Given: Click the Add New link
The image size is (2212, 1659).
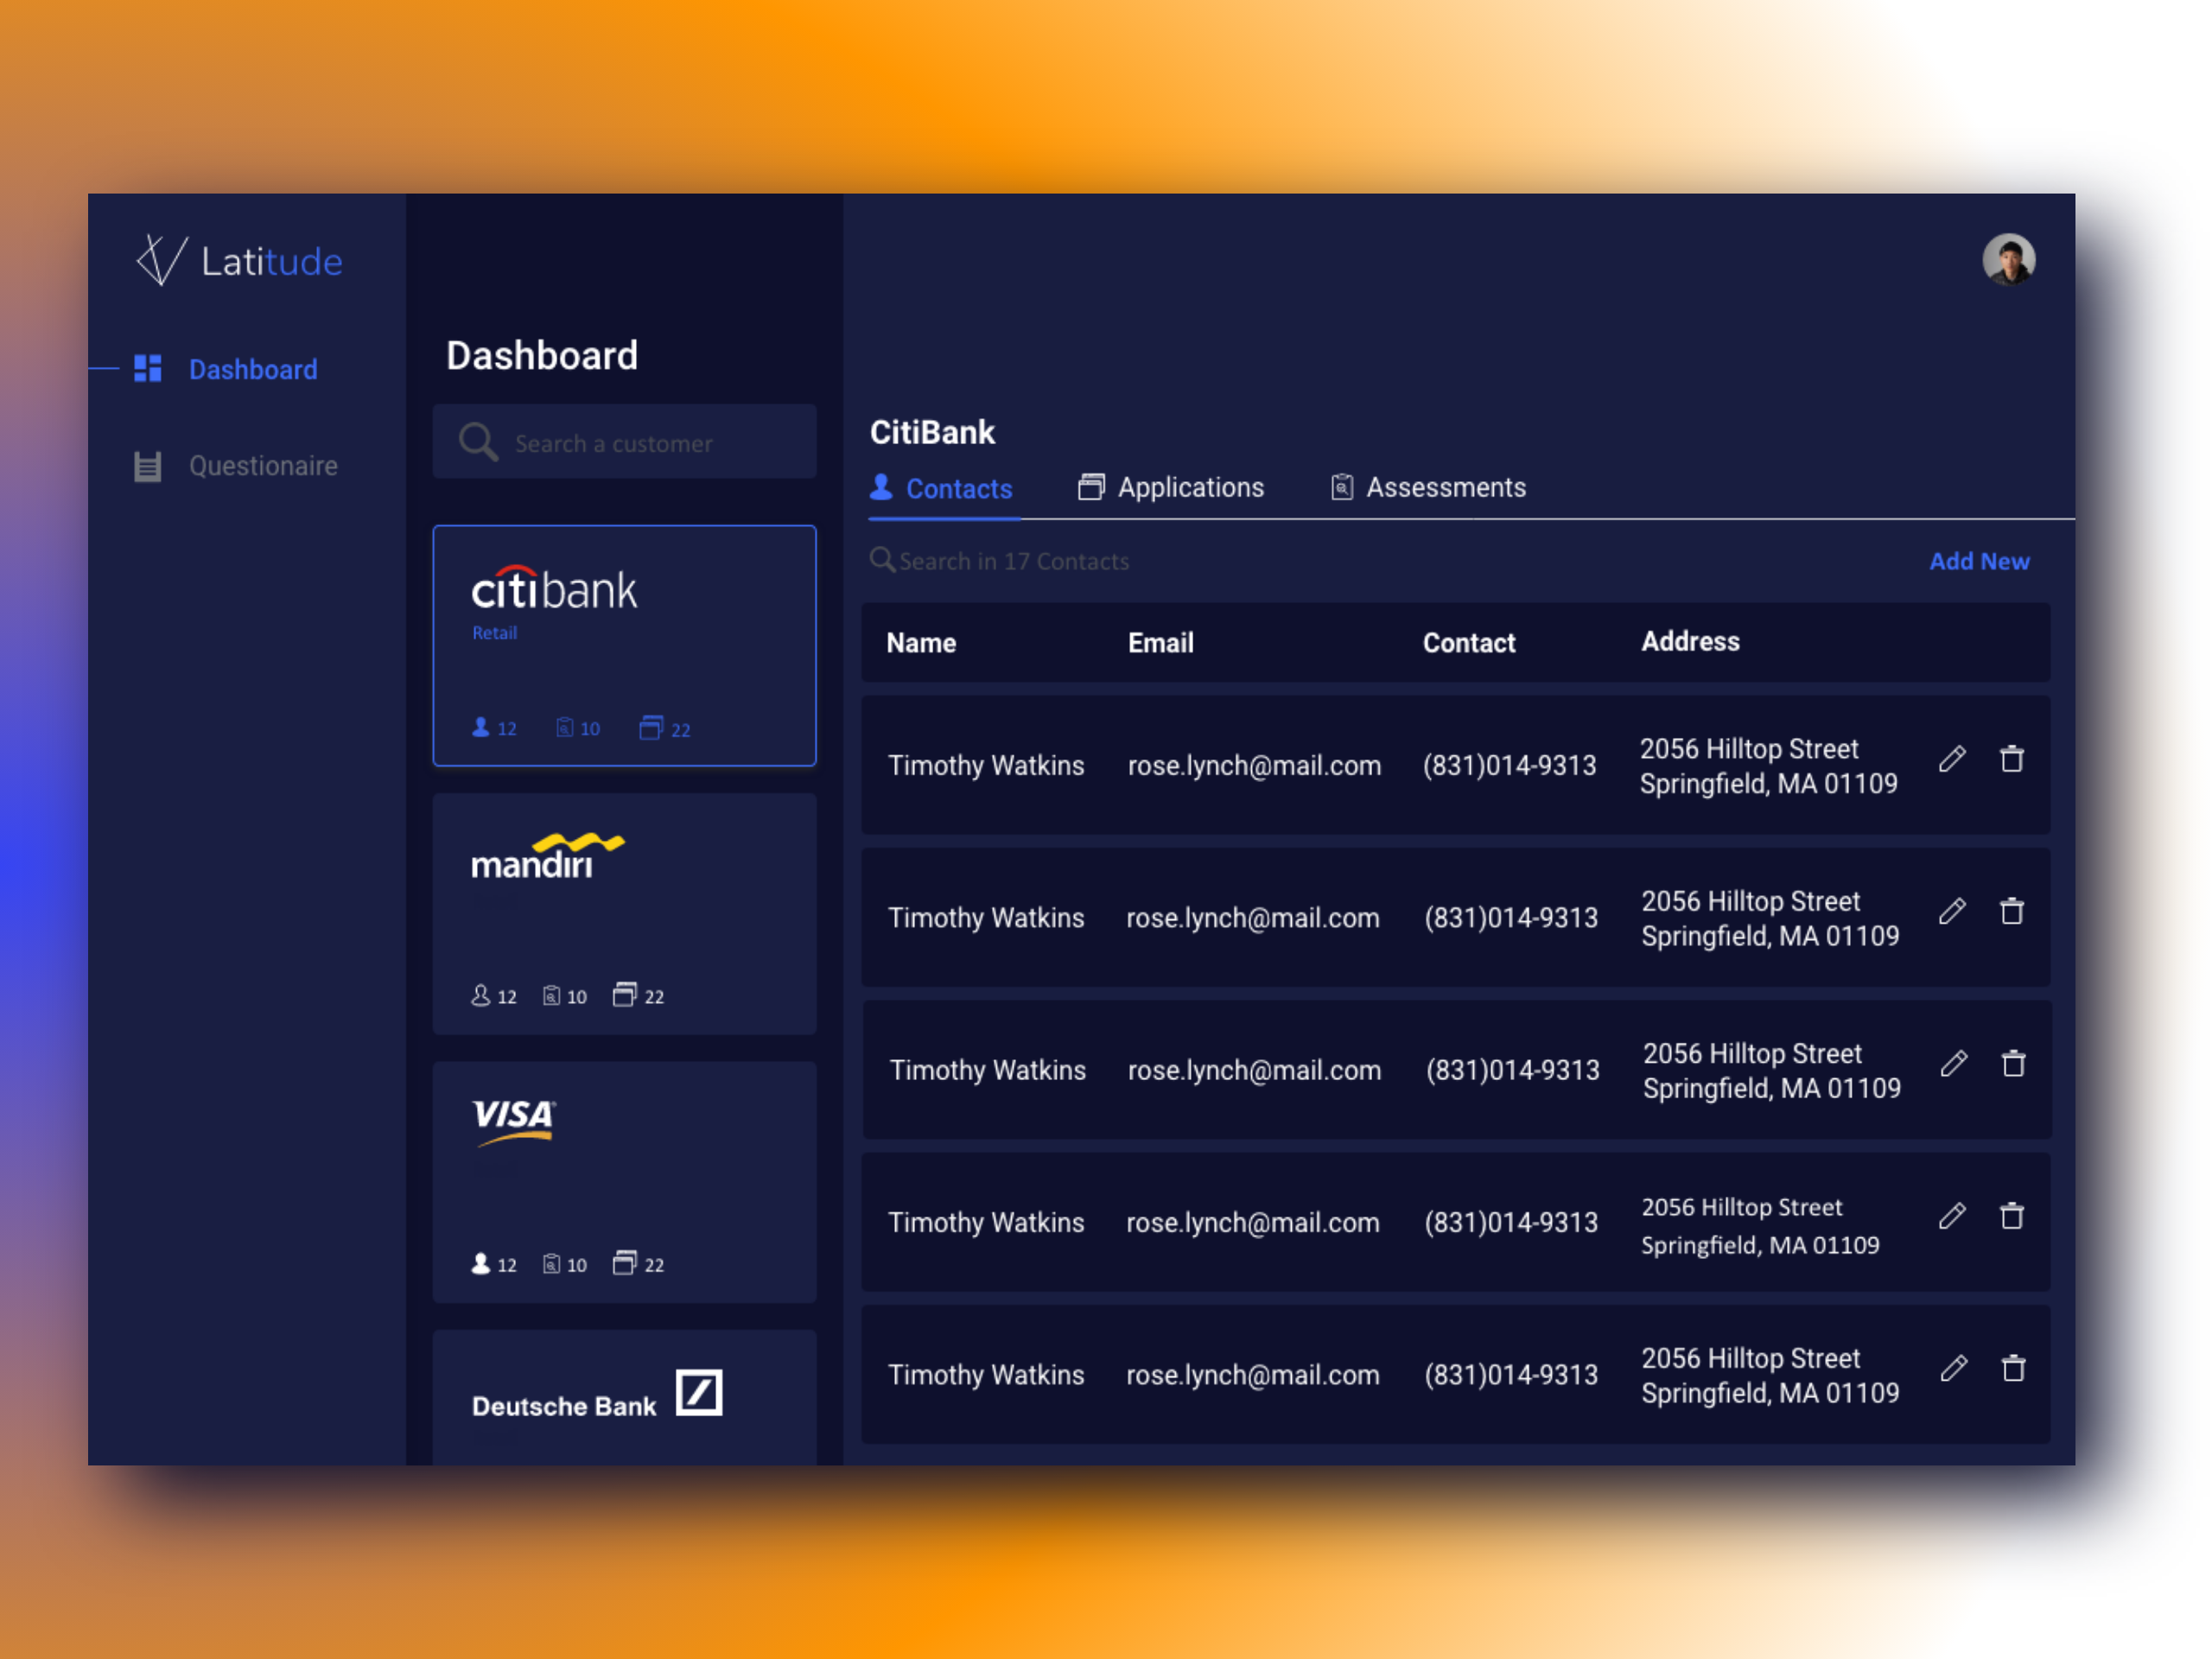Looking at the screenshot, I should [1978, 561].
